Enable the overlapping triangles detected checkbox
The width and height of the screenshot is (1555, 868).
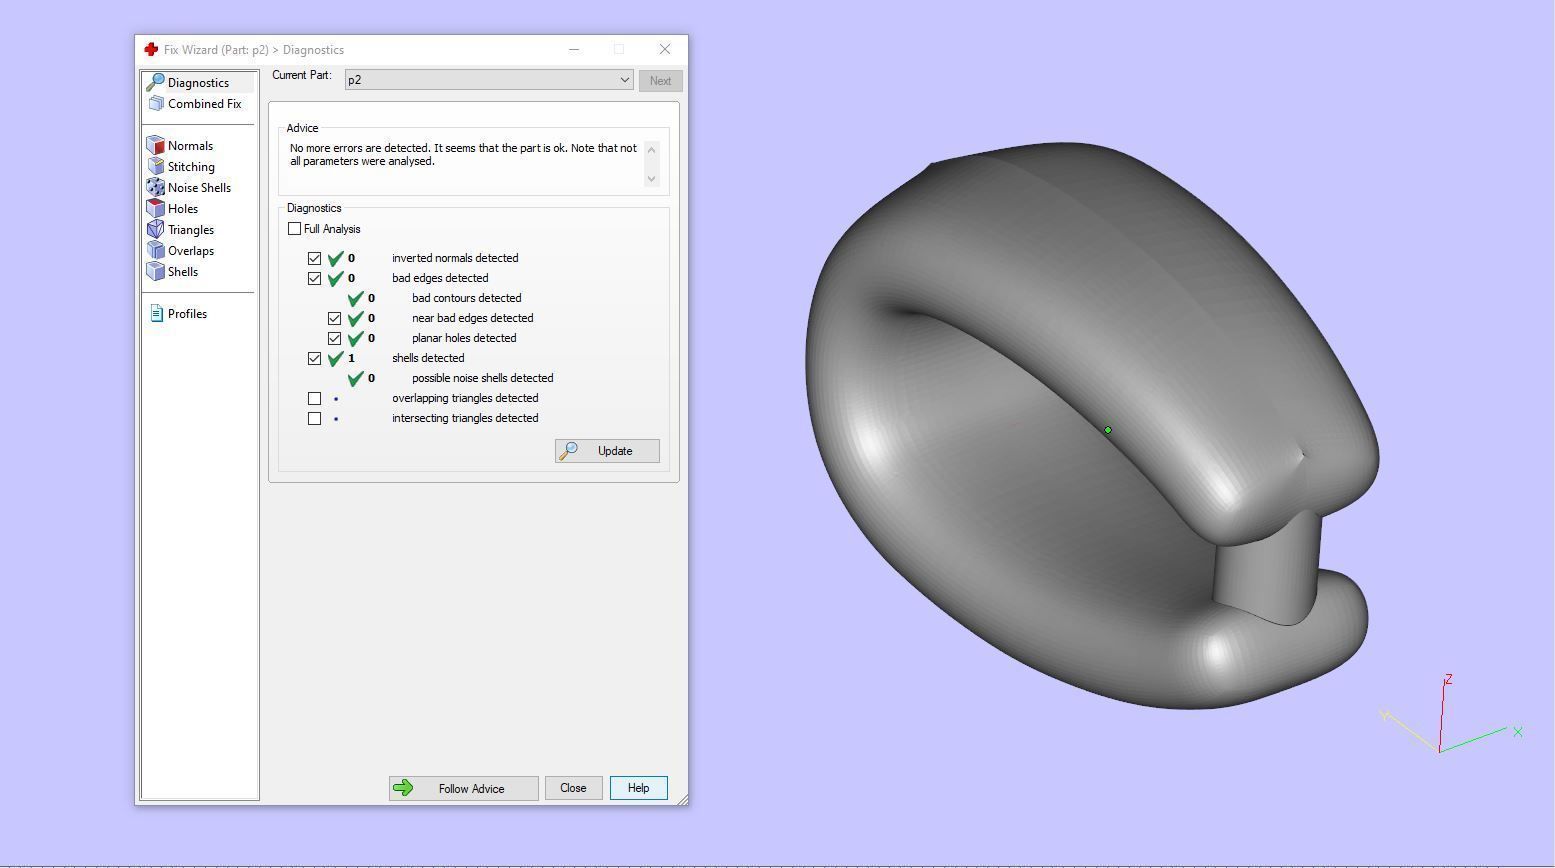click(x=314, y=398)
